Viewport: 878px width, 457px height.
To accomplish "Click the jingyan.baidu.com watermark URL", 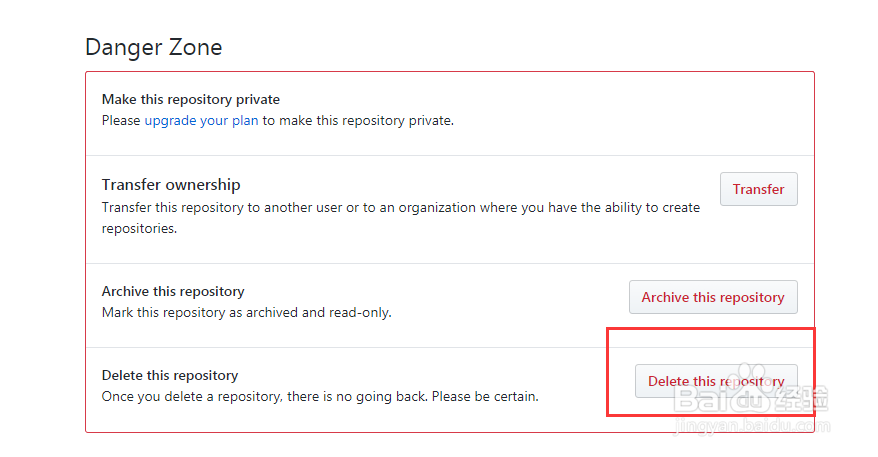I will pyautogui.click(x=752, y=426).
